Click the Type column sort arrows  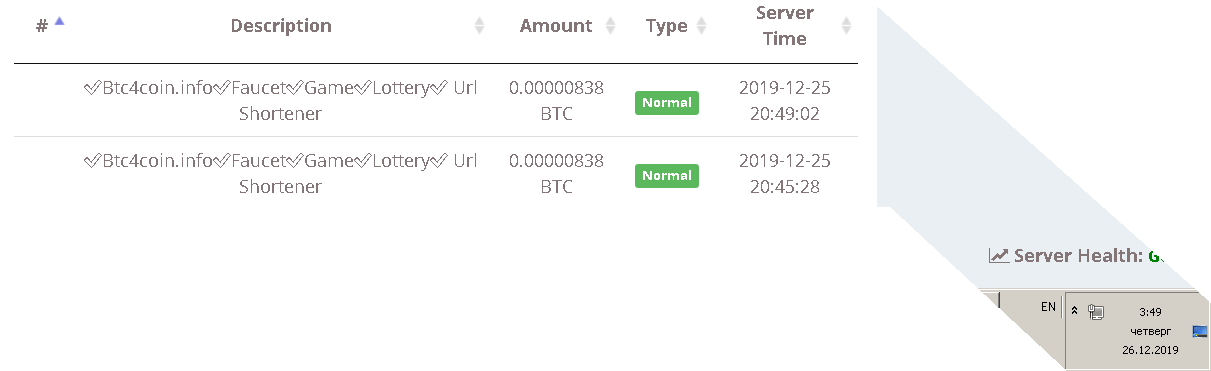point(701,26)
